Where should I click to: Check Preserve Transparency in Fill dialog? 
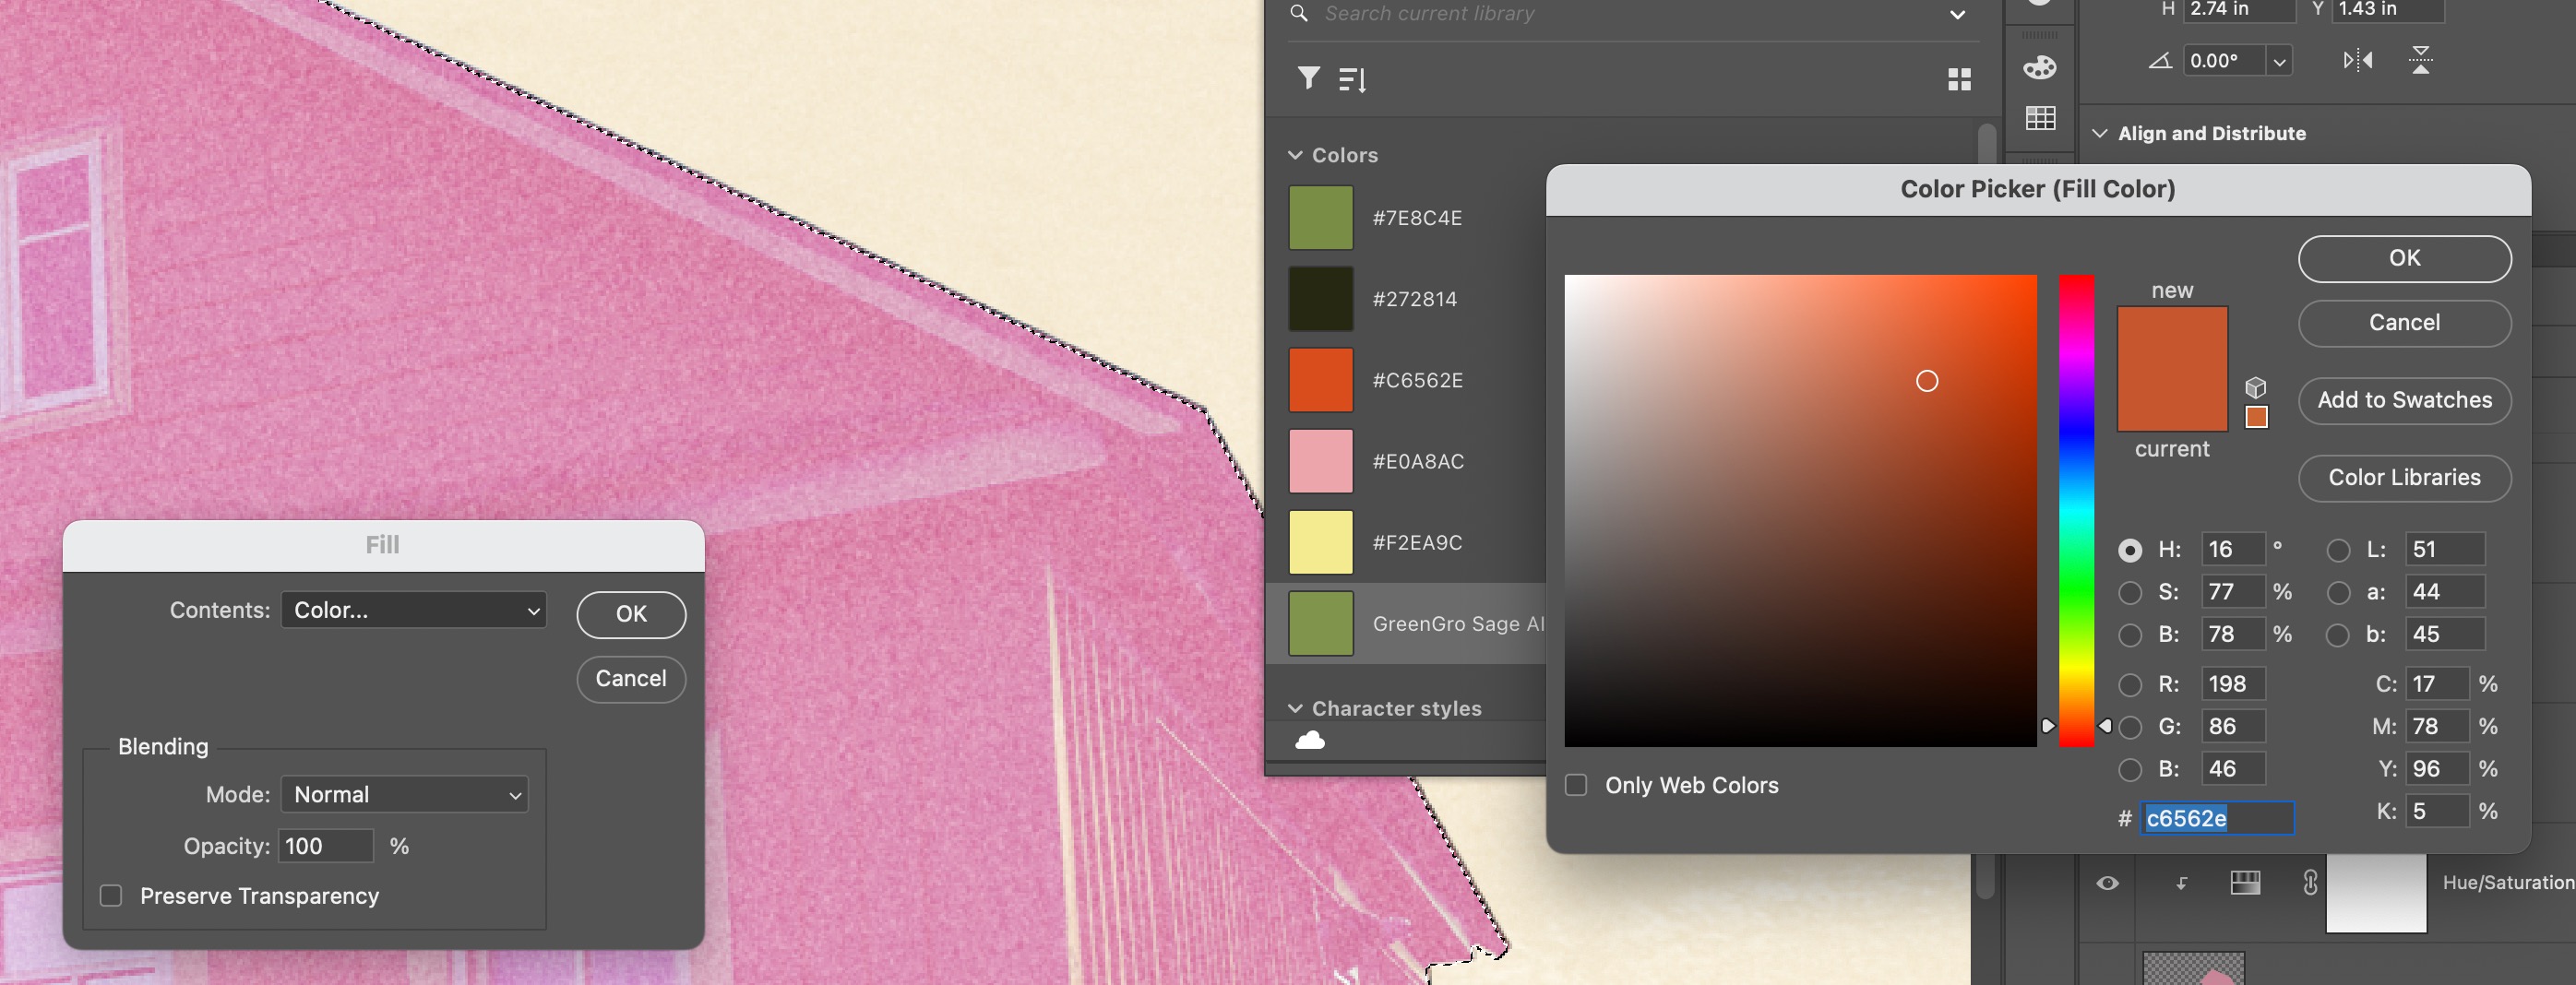click(110, 895)
